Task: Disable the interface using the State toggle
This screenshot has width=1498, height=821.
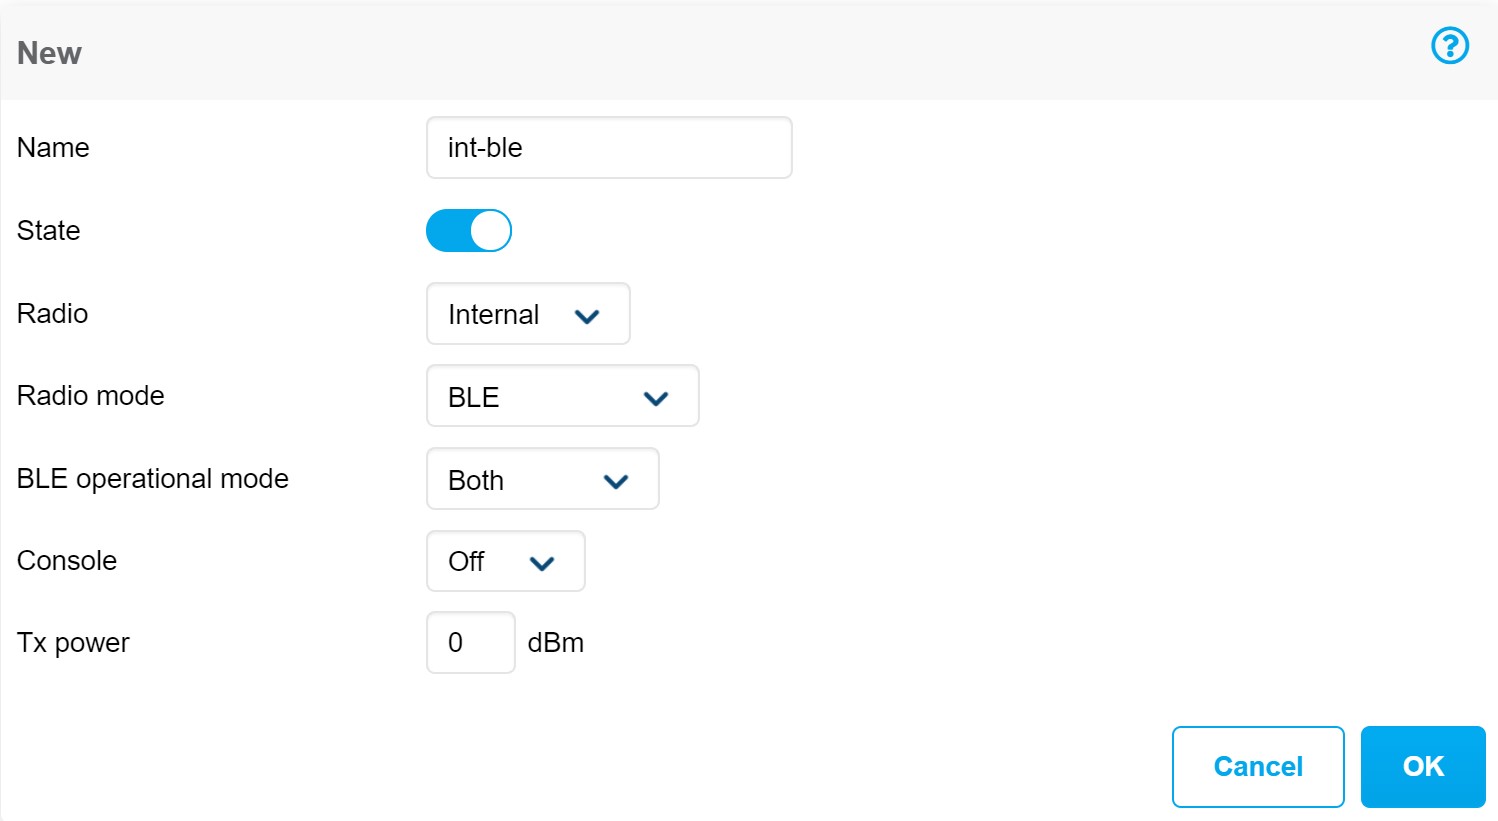Action: [469, 230]
